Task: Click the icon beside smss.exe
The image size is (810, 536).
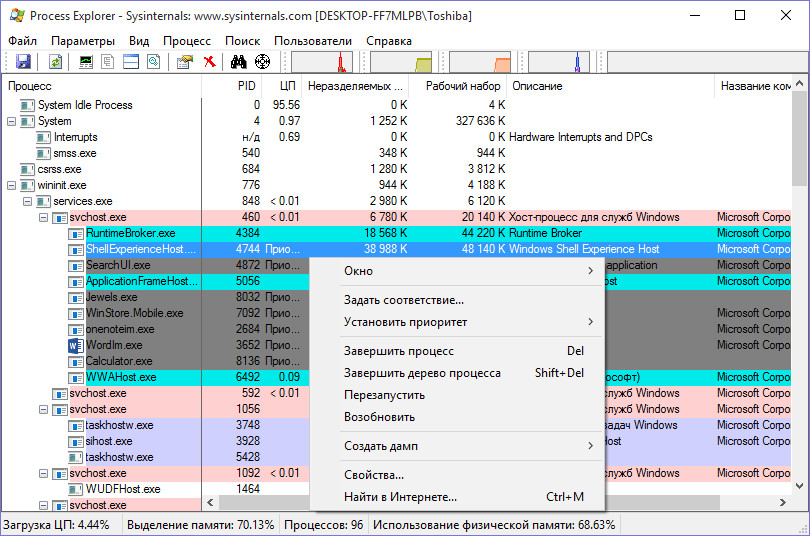Action: point(43,153)
